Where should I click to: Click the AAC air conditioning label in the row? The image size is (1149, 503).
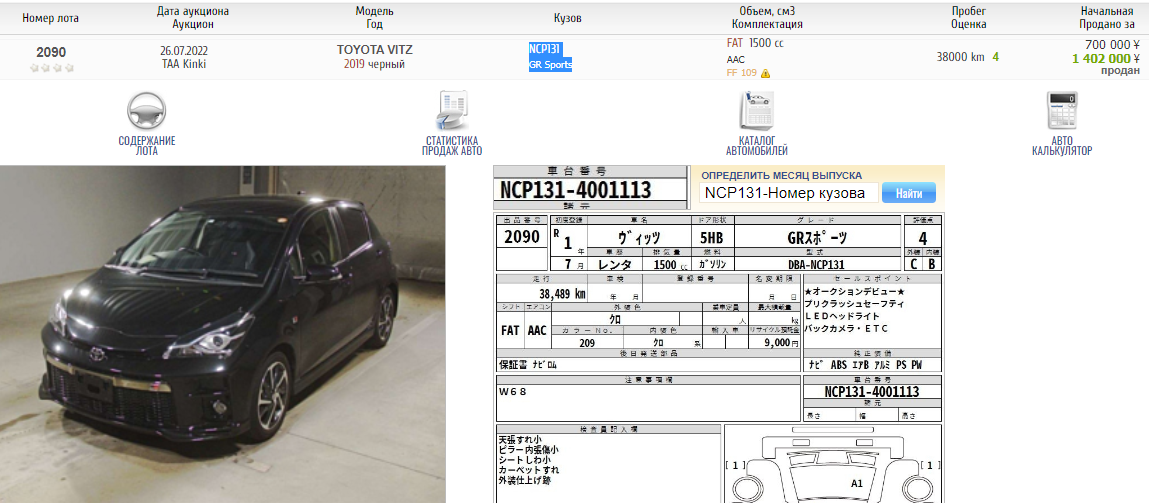coord(736,59)
